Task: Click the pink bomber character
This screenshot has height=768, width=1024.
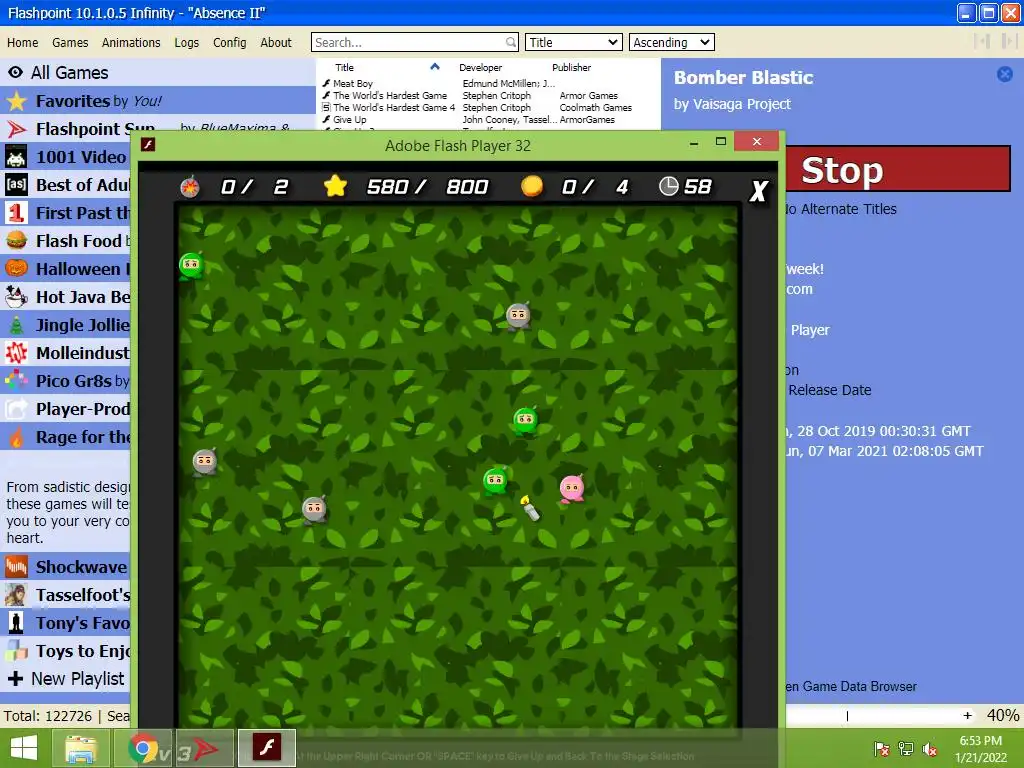Action: [572, 488]
